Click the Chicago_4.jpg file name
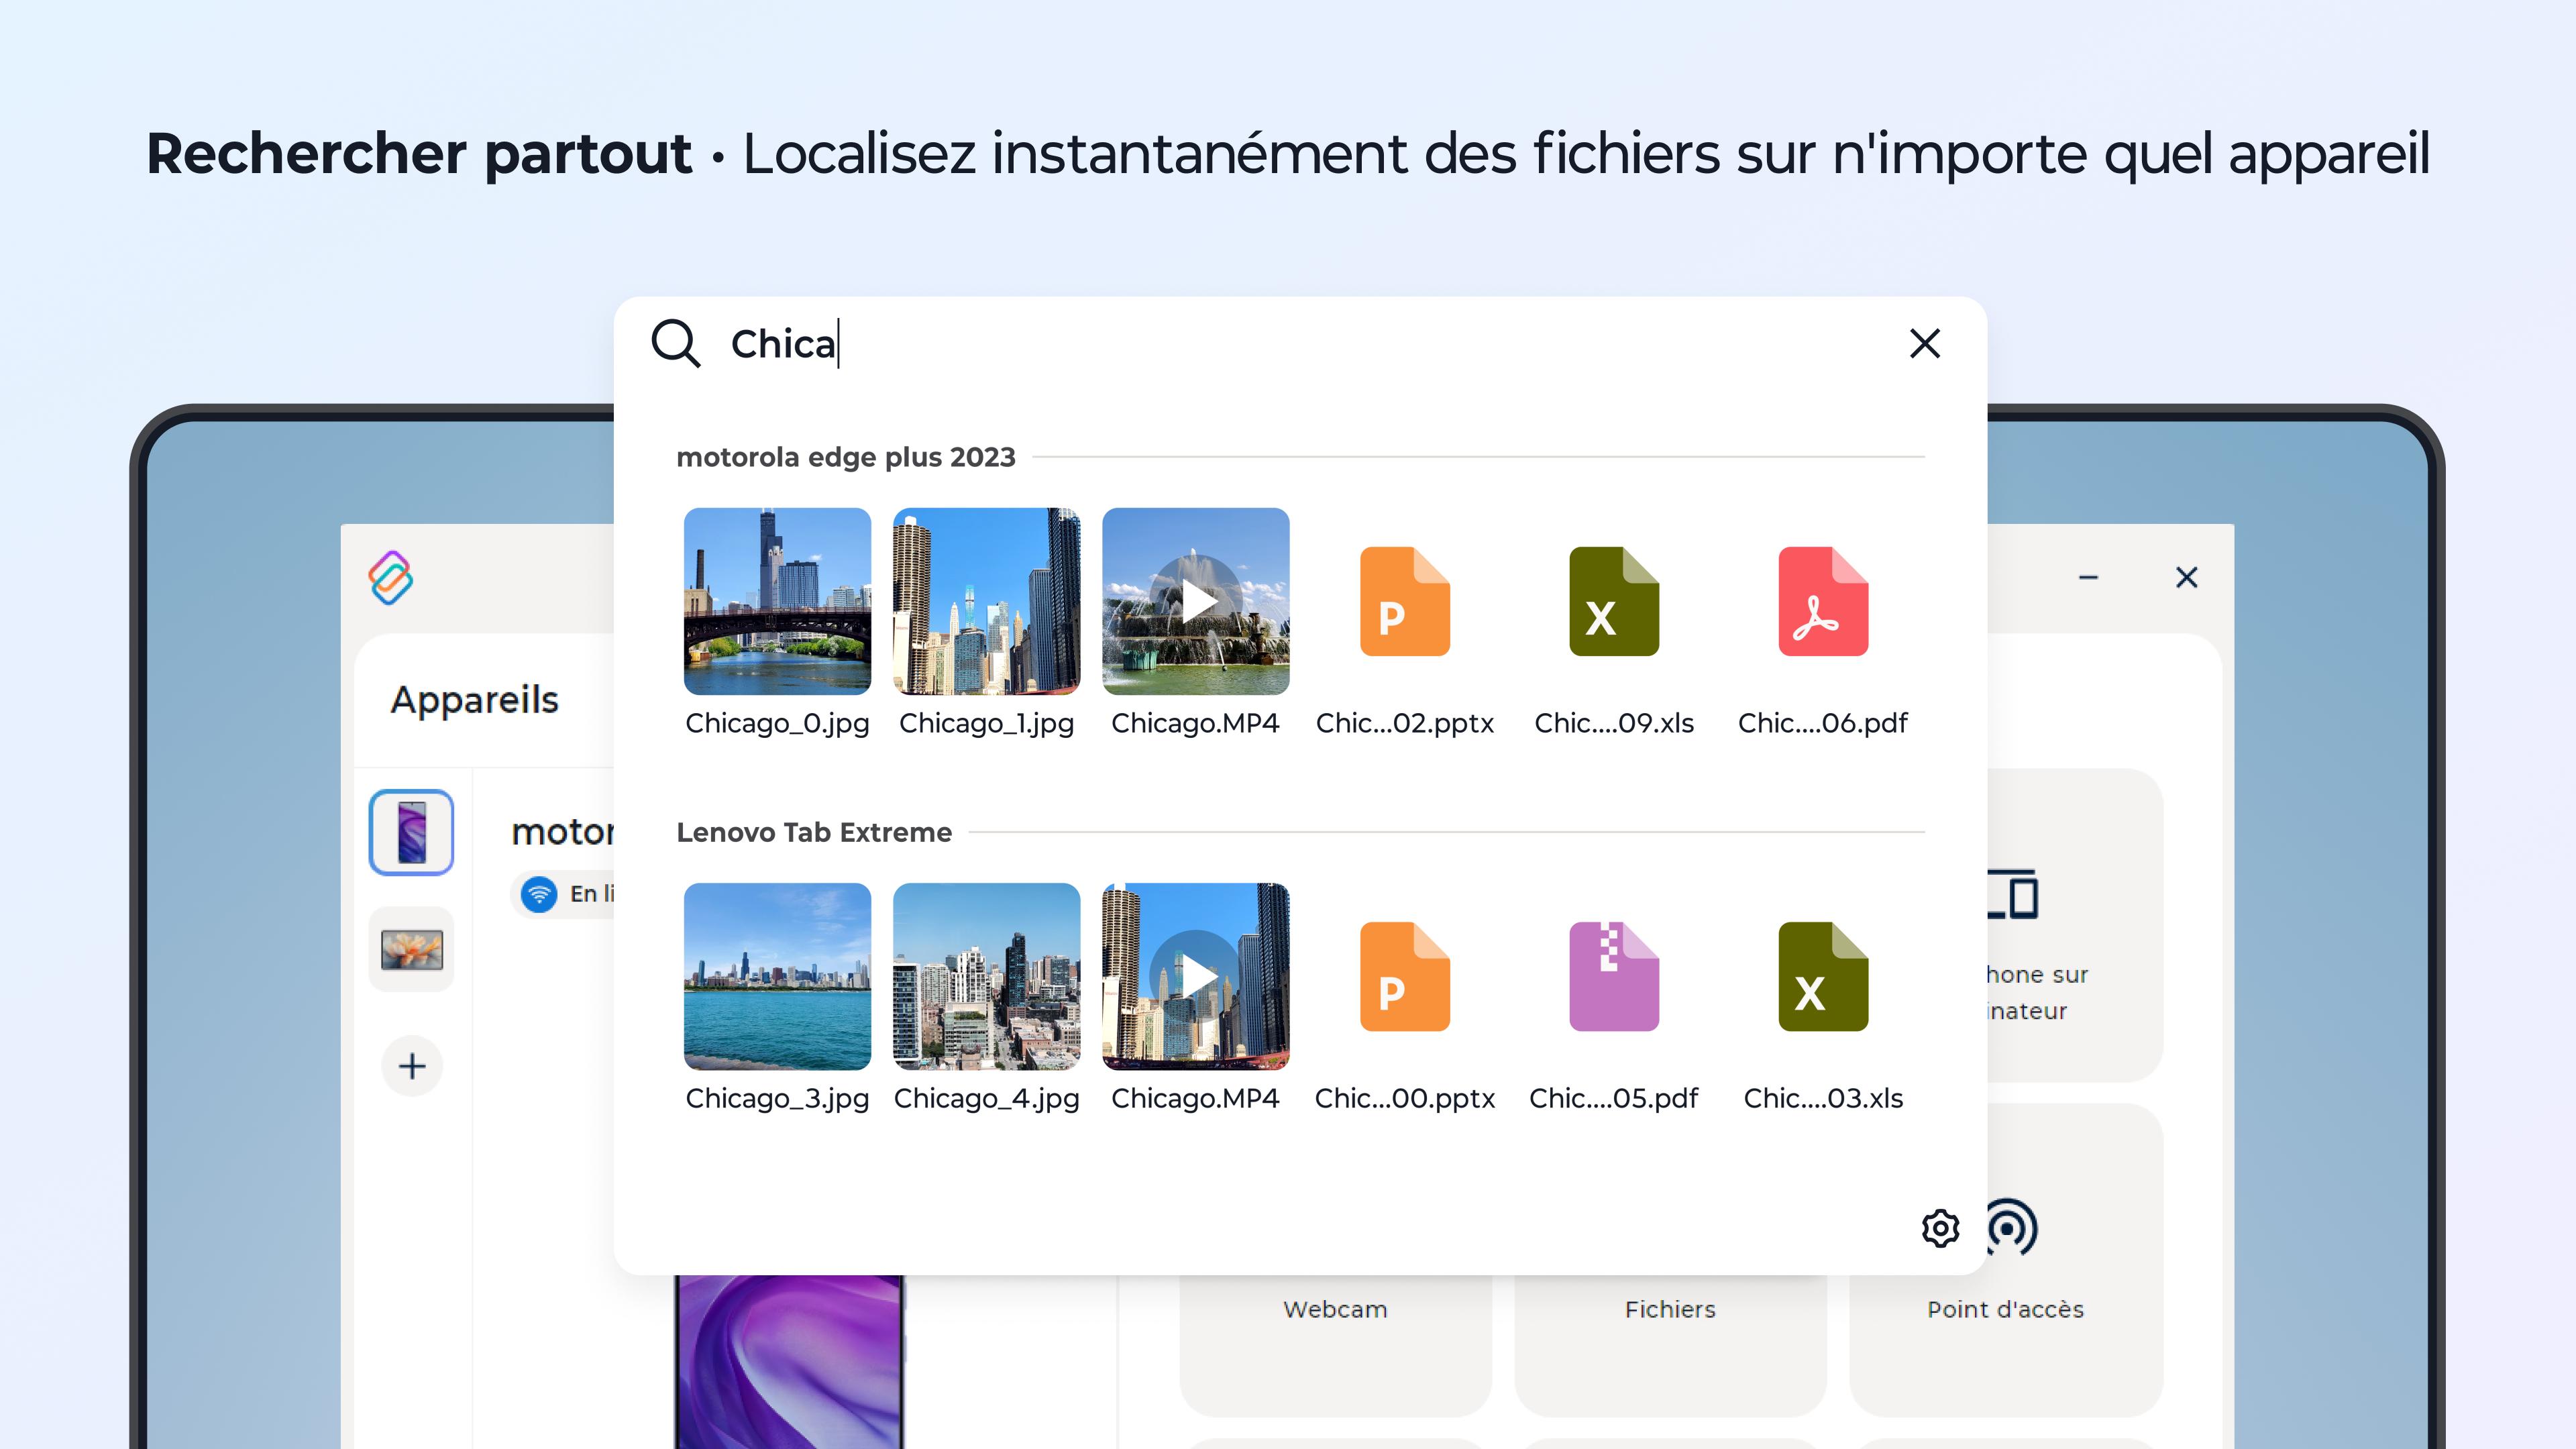Image resolution: width=2576 pixels, height=1449 pixels. tap(986, 1098)
